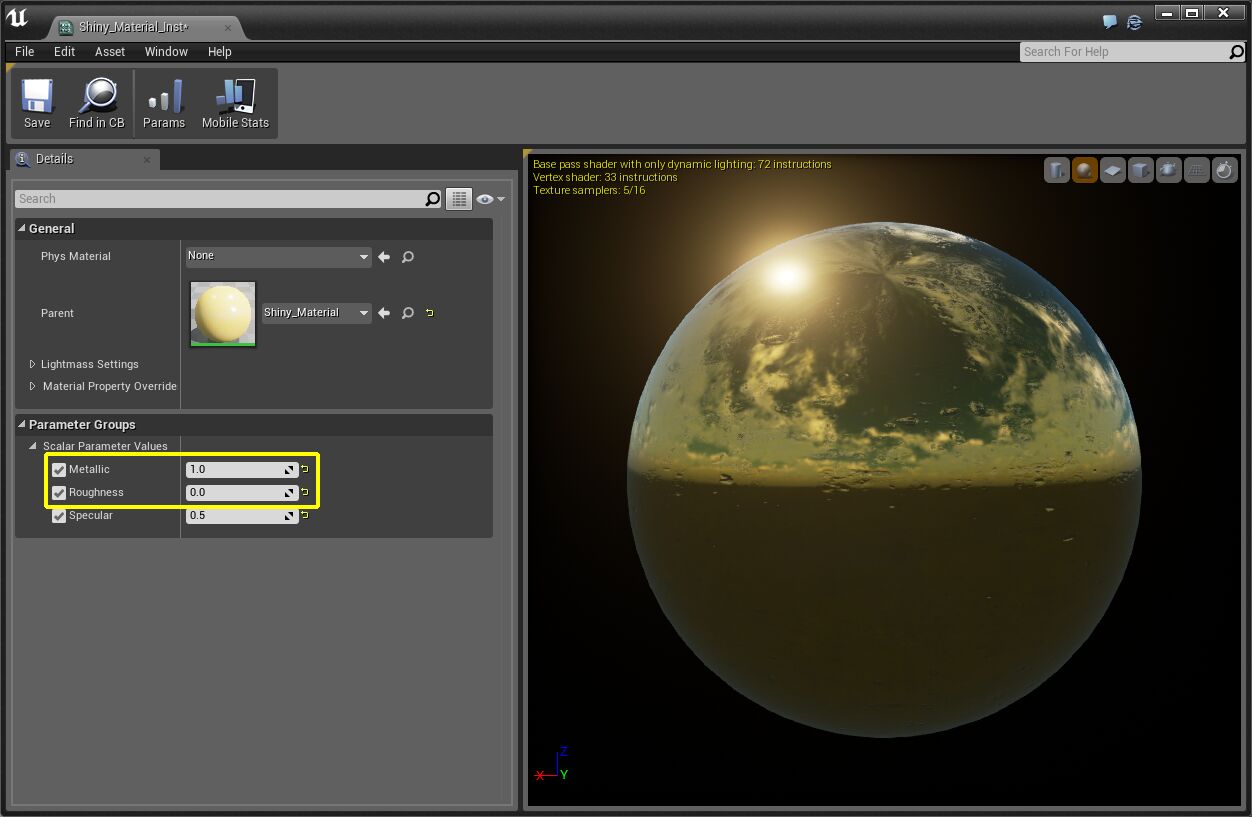Viewport: 1252px width, 817px height.
Task: Expand Material Property Override section
Action: point(33,387)
